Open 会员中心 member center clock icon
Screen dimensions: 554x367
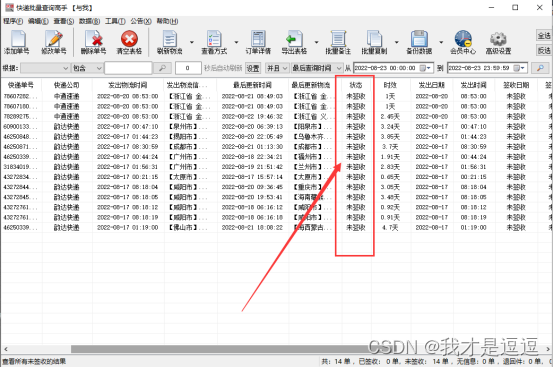point(463,39)
